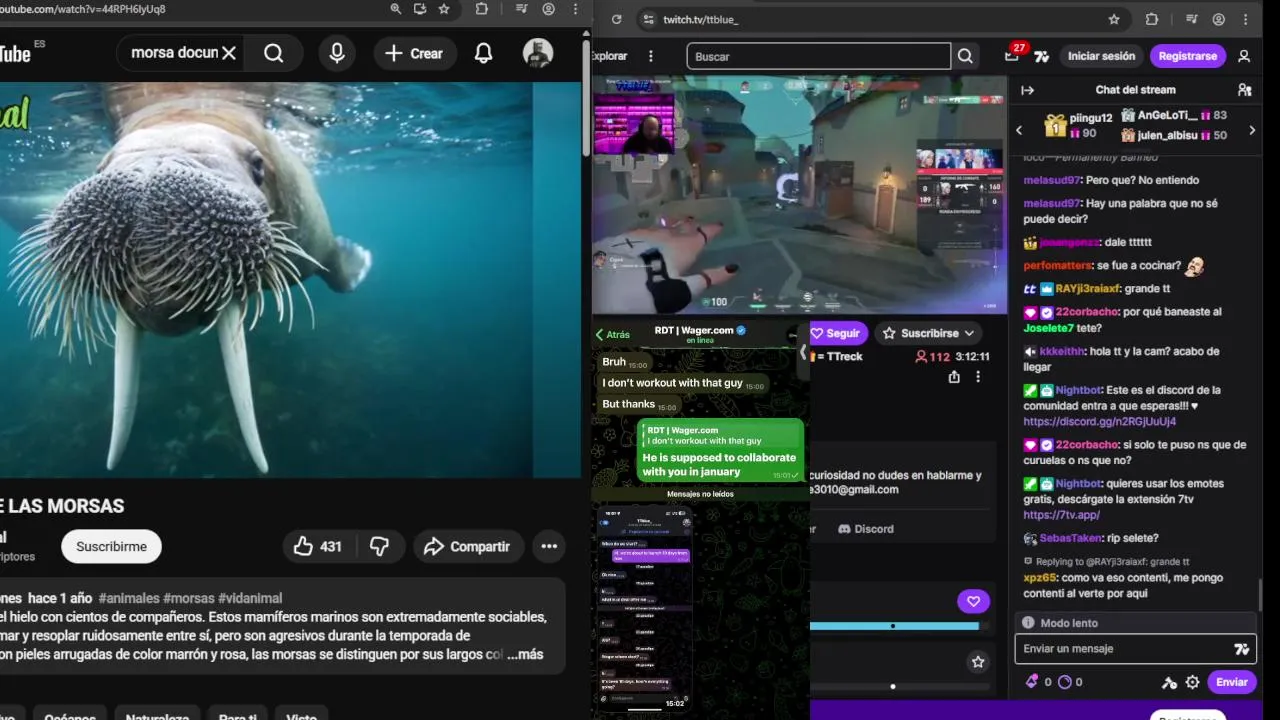Open Chrome three-dot menu in Twitch window
Viewport: 1280px width, 720px height.
click(x=1246, y=19)
